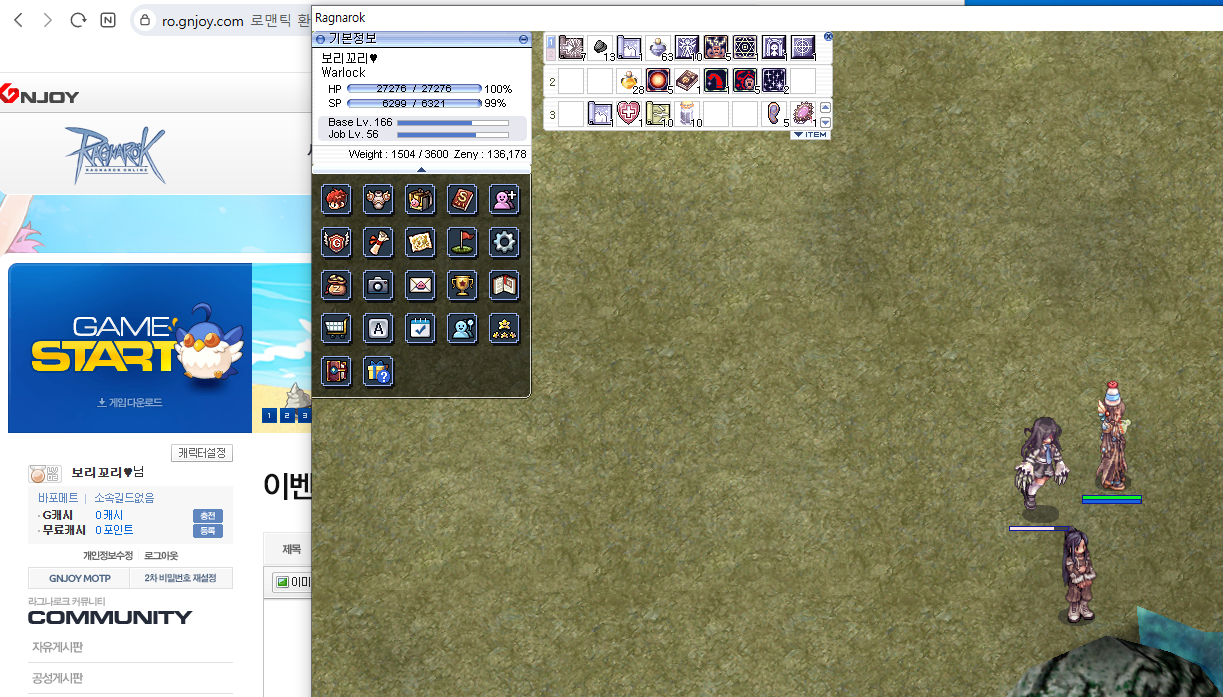Image resolution: width=1223 pixels, height=697 pixels.
Task: Open the skill list red S book
Action: (462, 199)
